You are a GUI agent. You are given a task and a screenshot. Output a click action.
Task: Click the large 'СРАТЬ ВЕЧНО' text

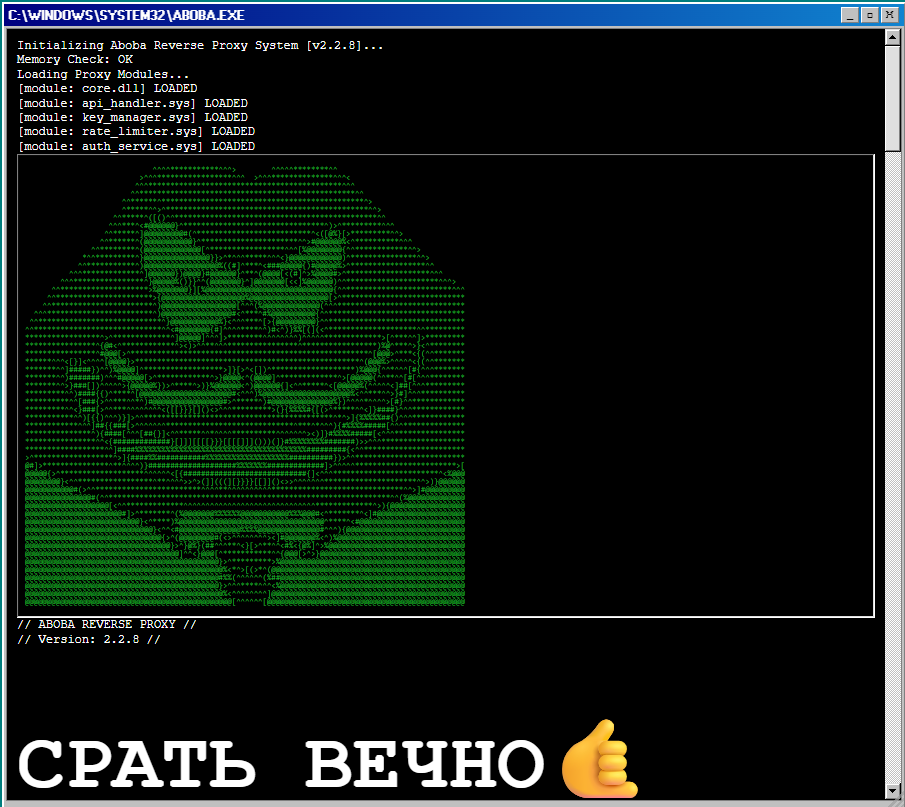[281, 763]
